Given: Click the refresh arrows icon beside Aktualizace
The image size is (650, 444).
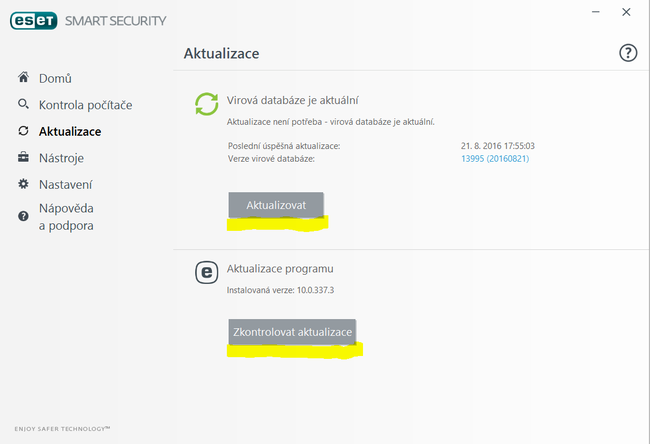Looking at the screenshot, I should 23,131.
